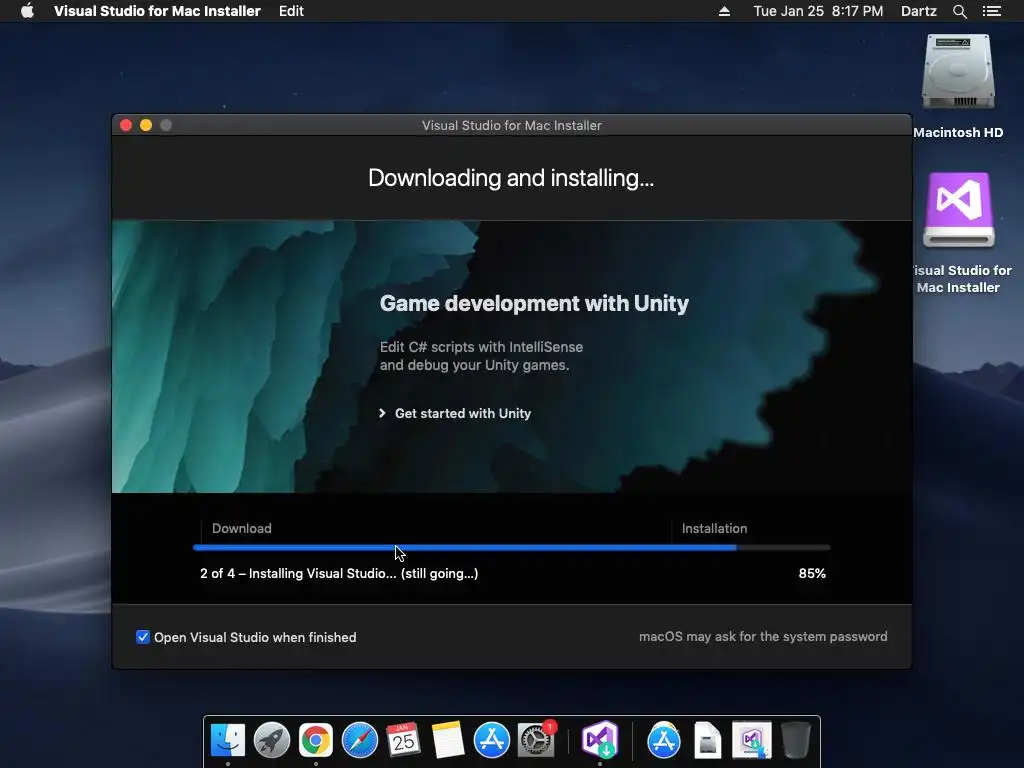Open Launchpad rocket icon in Dock

272,741
